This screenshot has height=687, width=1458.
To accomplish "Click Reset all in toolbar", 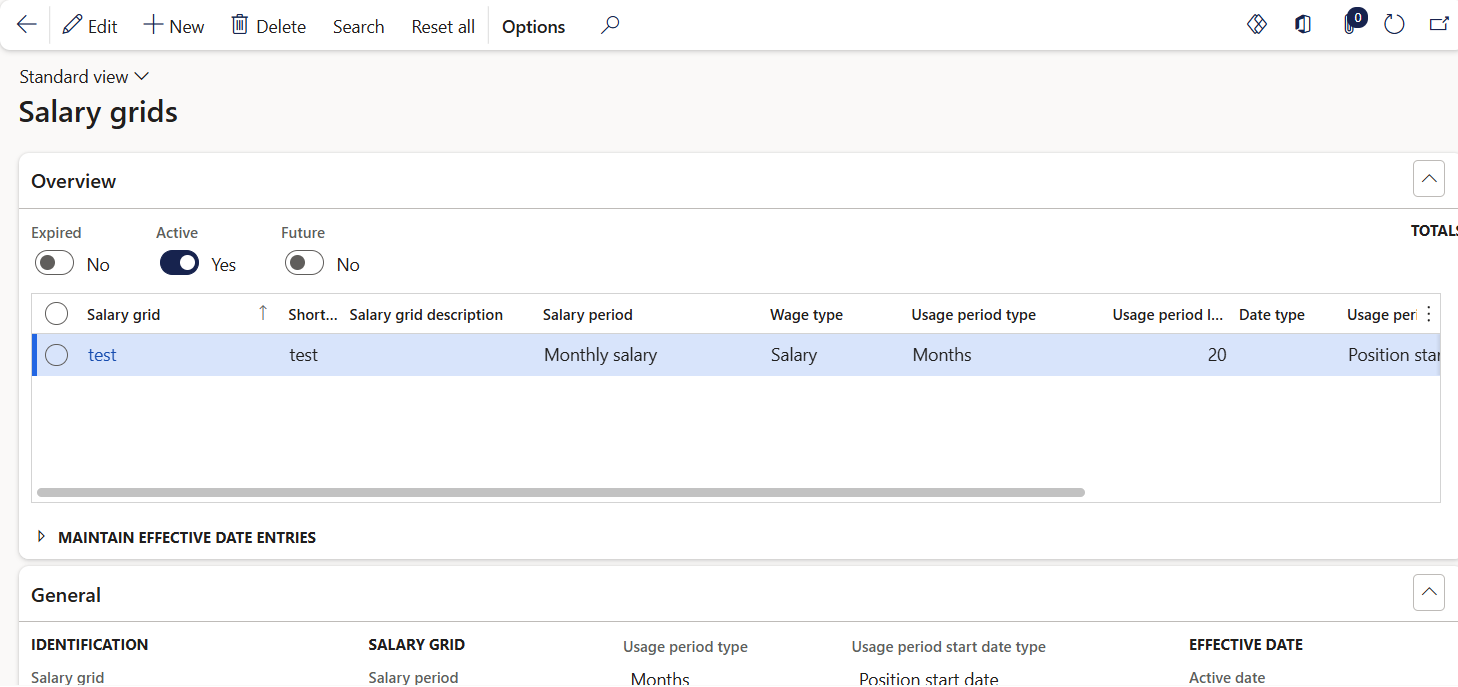I will tap(443, 26).
